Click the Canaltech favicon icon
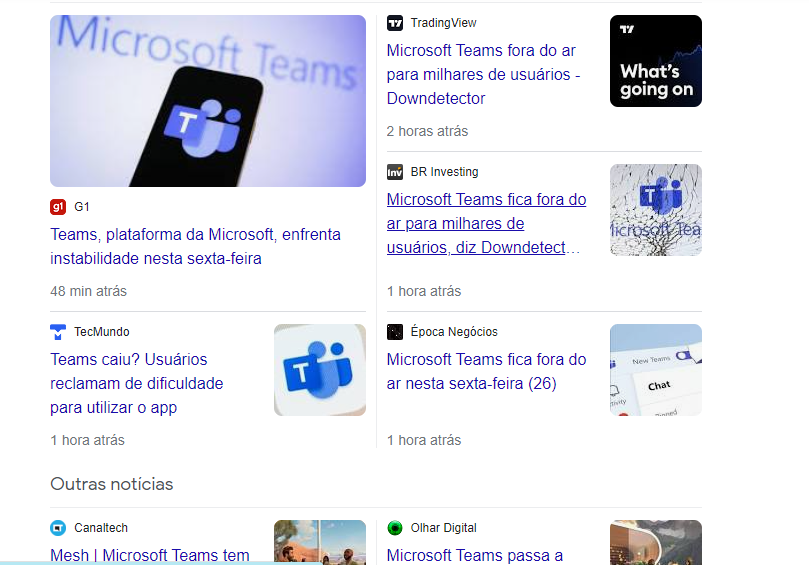 pyautogui.click(x=58, y=528)
